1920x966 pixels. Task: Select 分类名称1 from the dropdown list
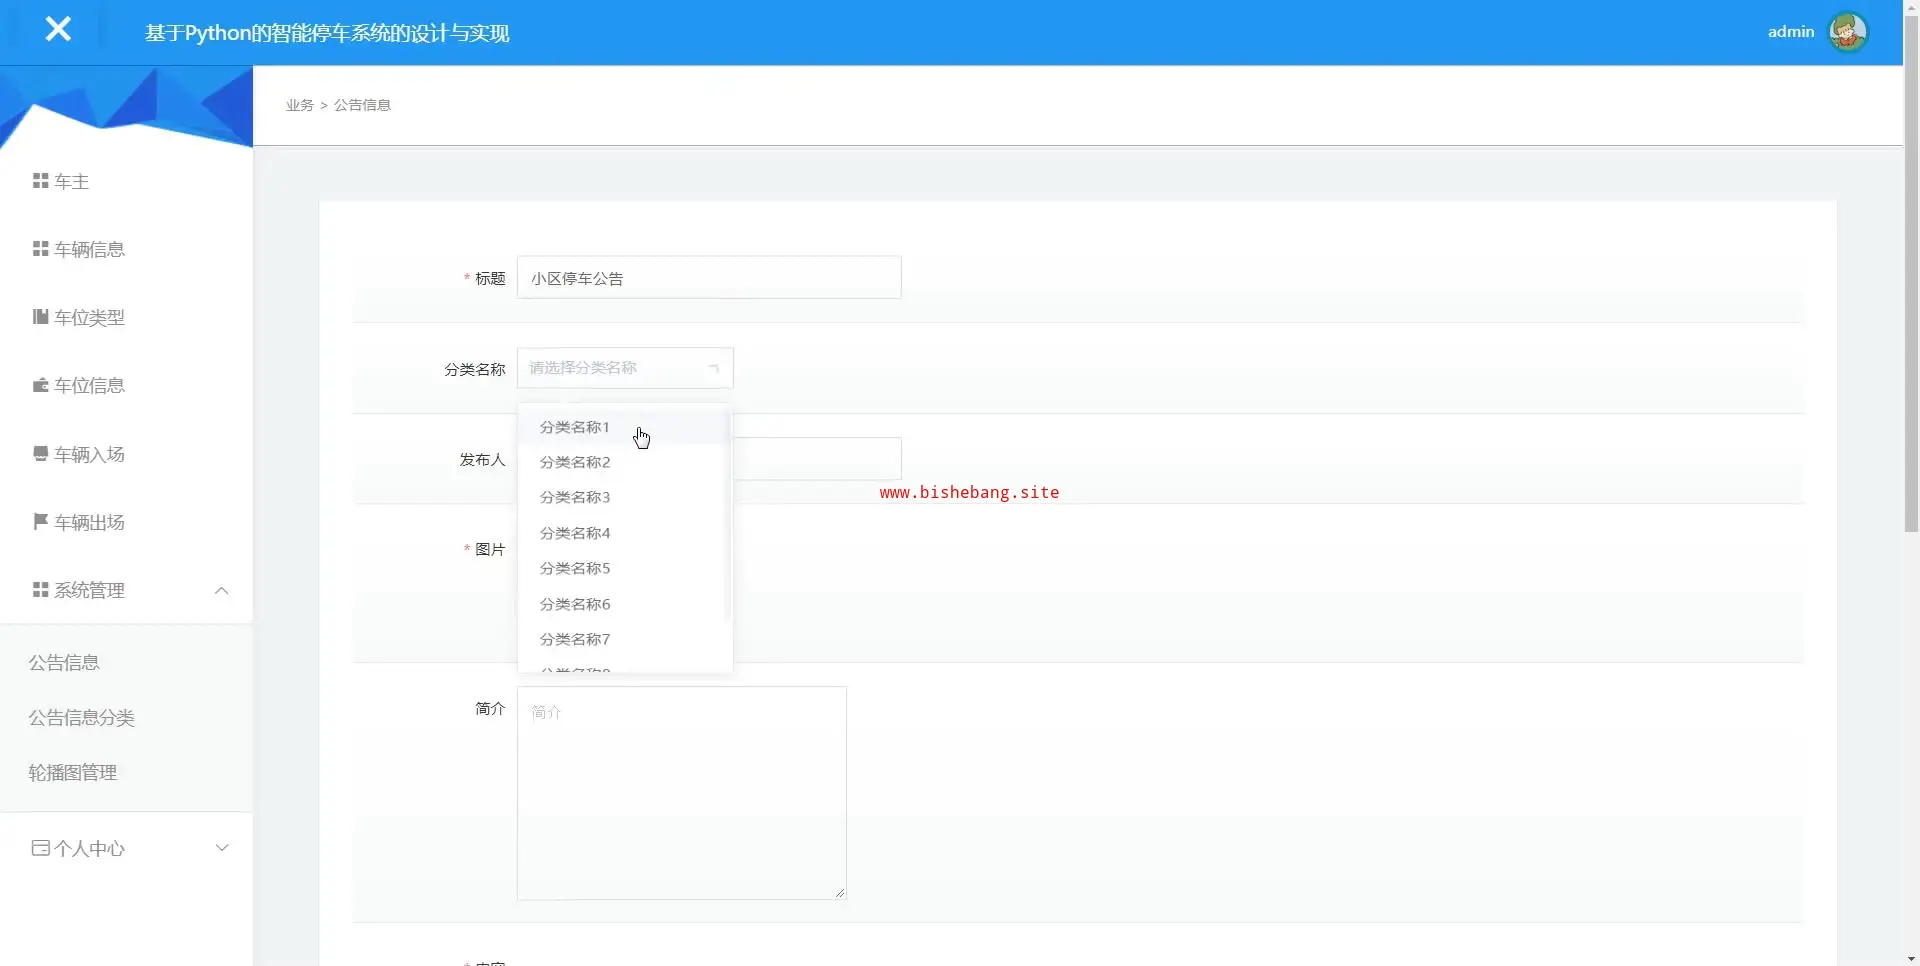point(575,427)
